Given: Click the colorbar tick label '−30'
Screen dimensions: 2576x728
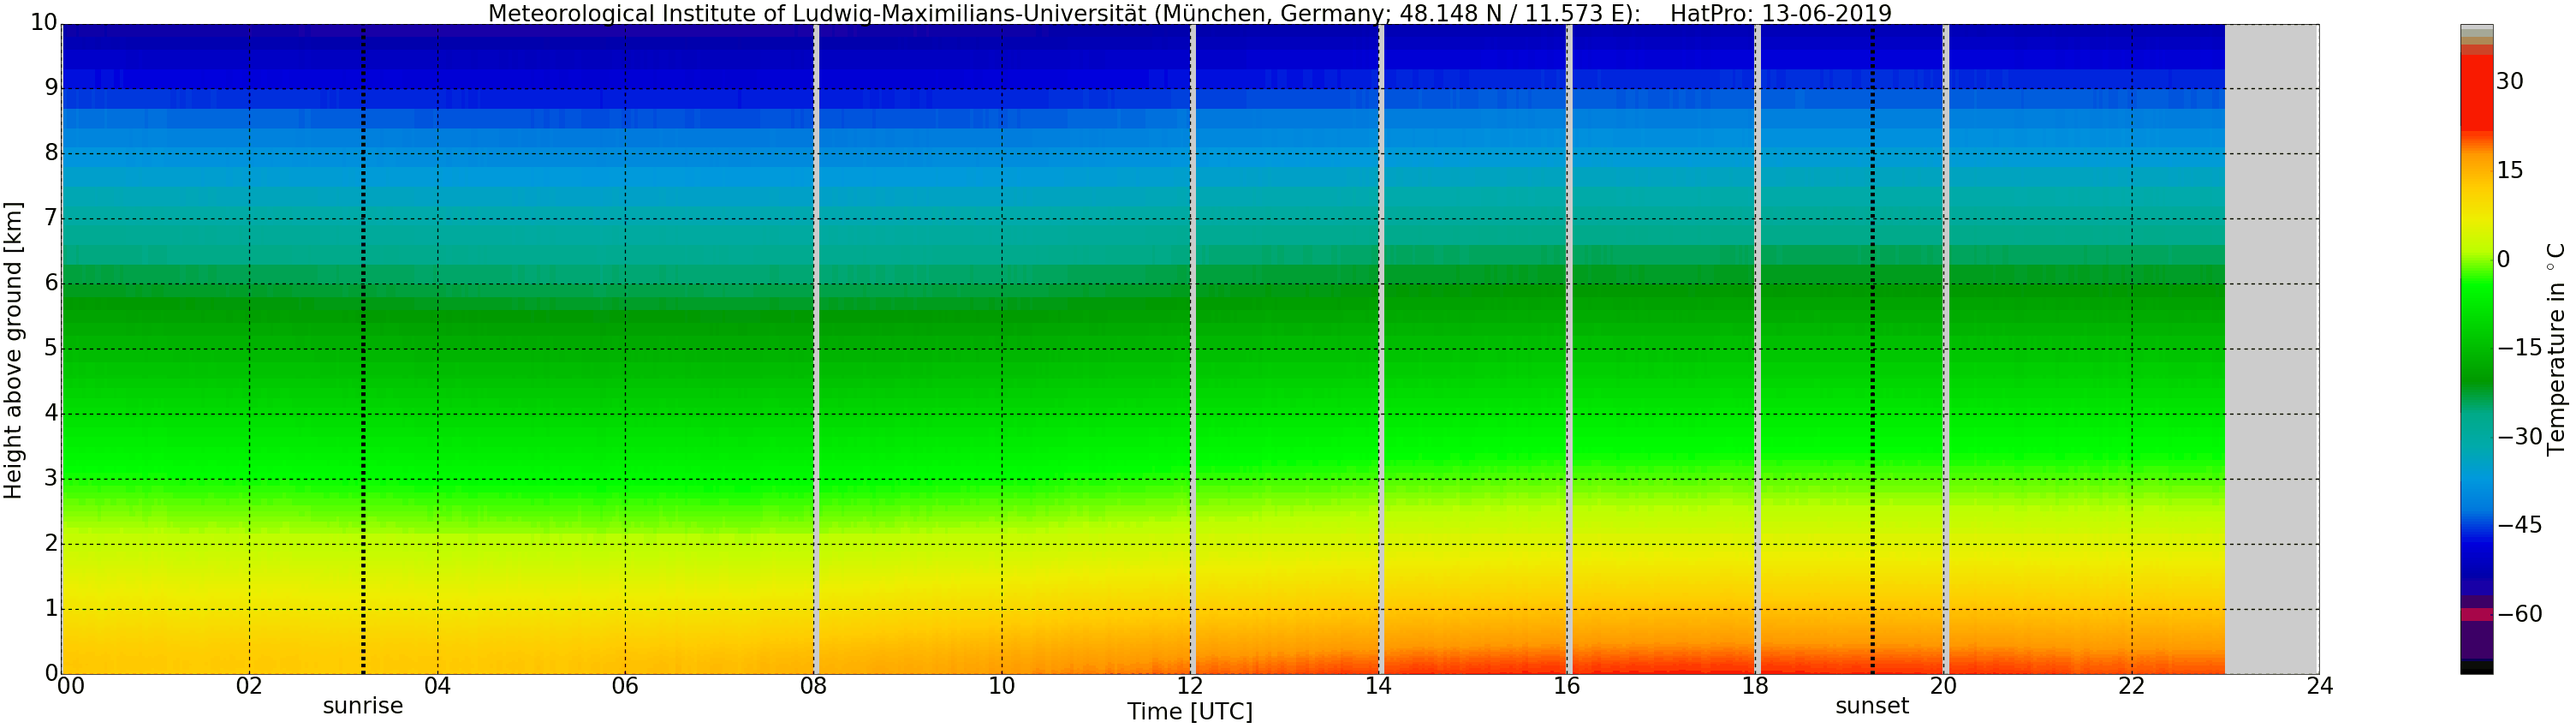Looking at the screenshot, I should (x=2520, y=436).
